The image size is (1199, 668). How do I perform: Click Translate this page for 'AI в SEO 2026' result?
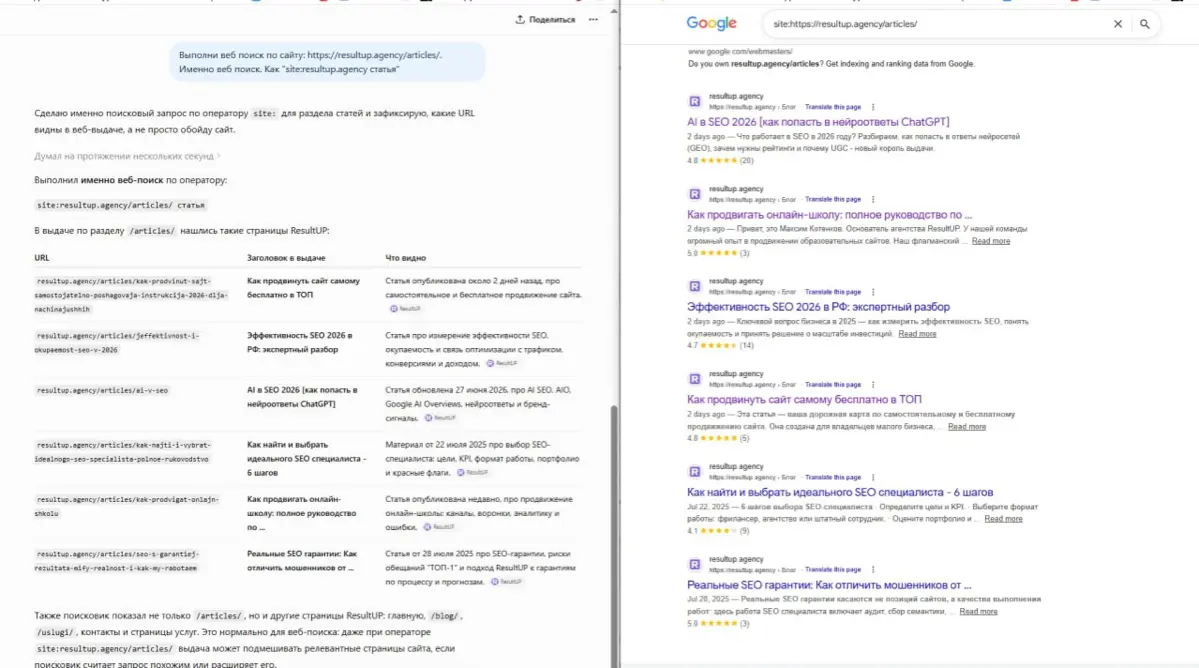[833, 107]
